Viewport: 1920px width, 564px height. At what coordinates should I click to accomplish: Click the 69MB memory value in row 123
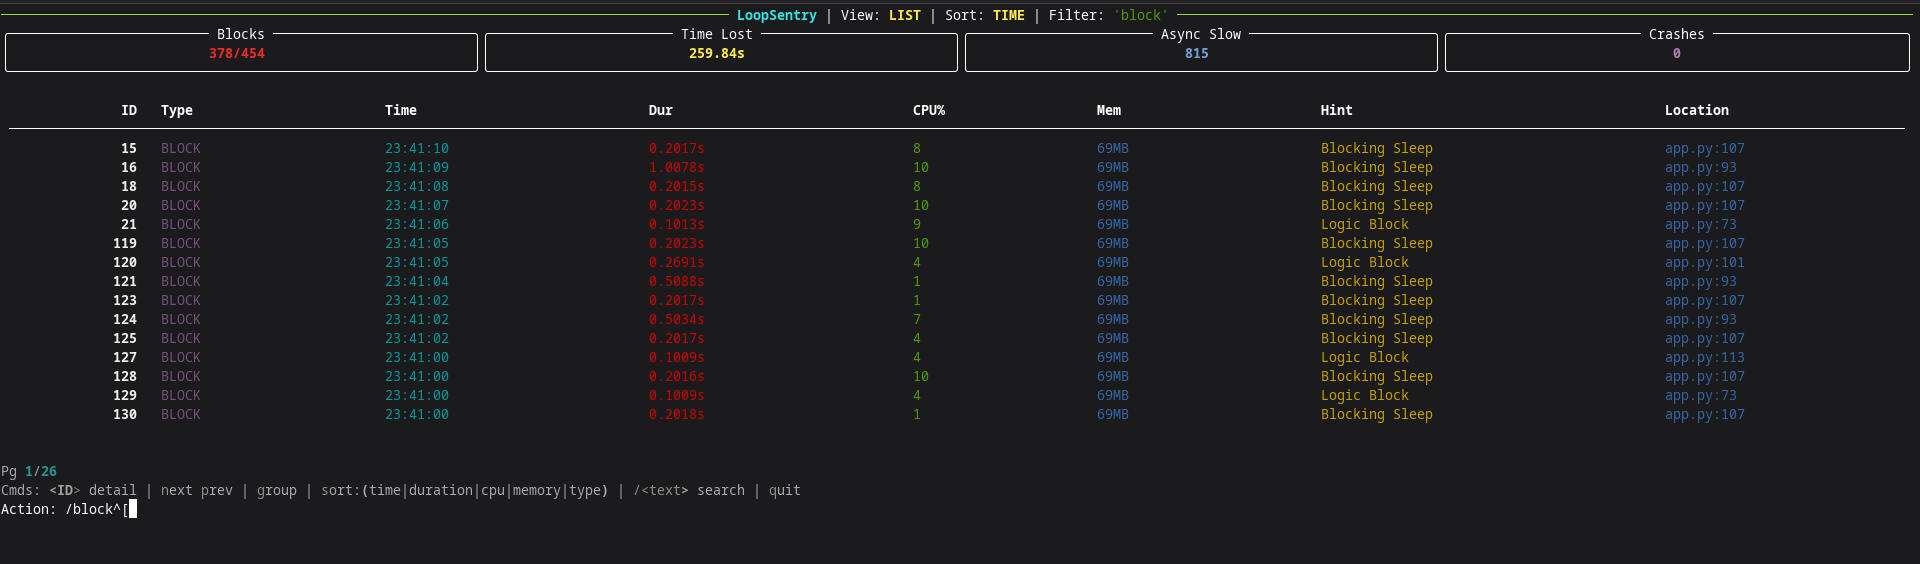1113,301
